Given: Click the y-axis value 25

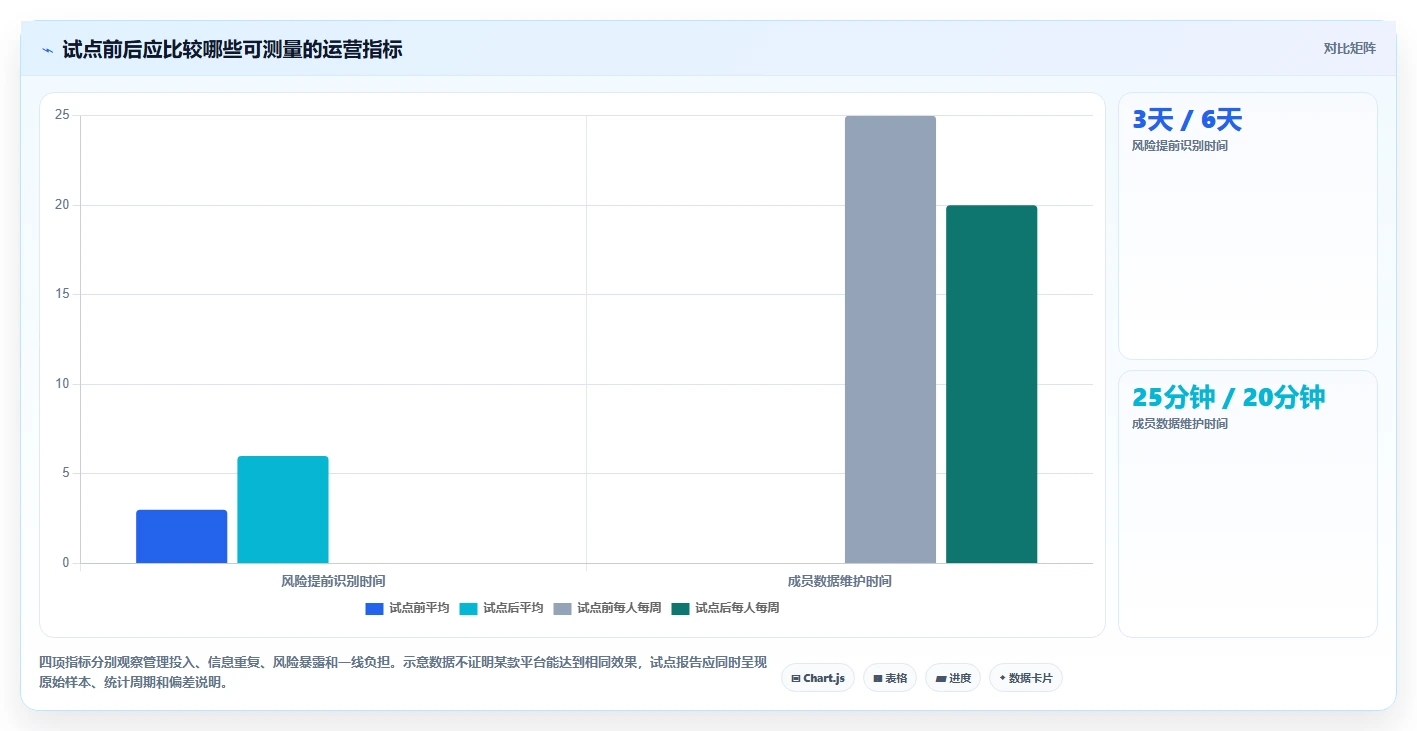Looking at the screenshot, I should coord(62,115).
